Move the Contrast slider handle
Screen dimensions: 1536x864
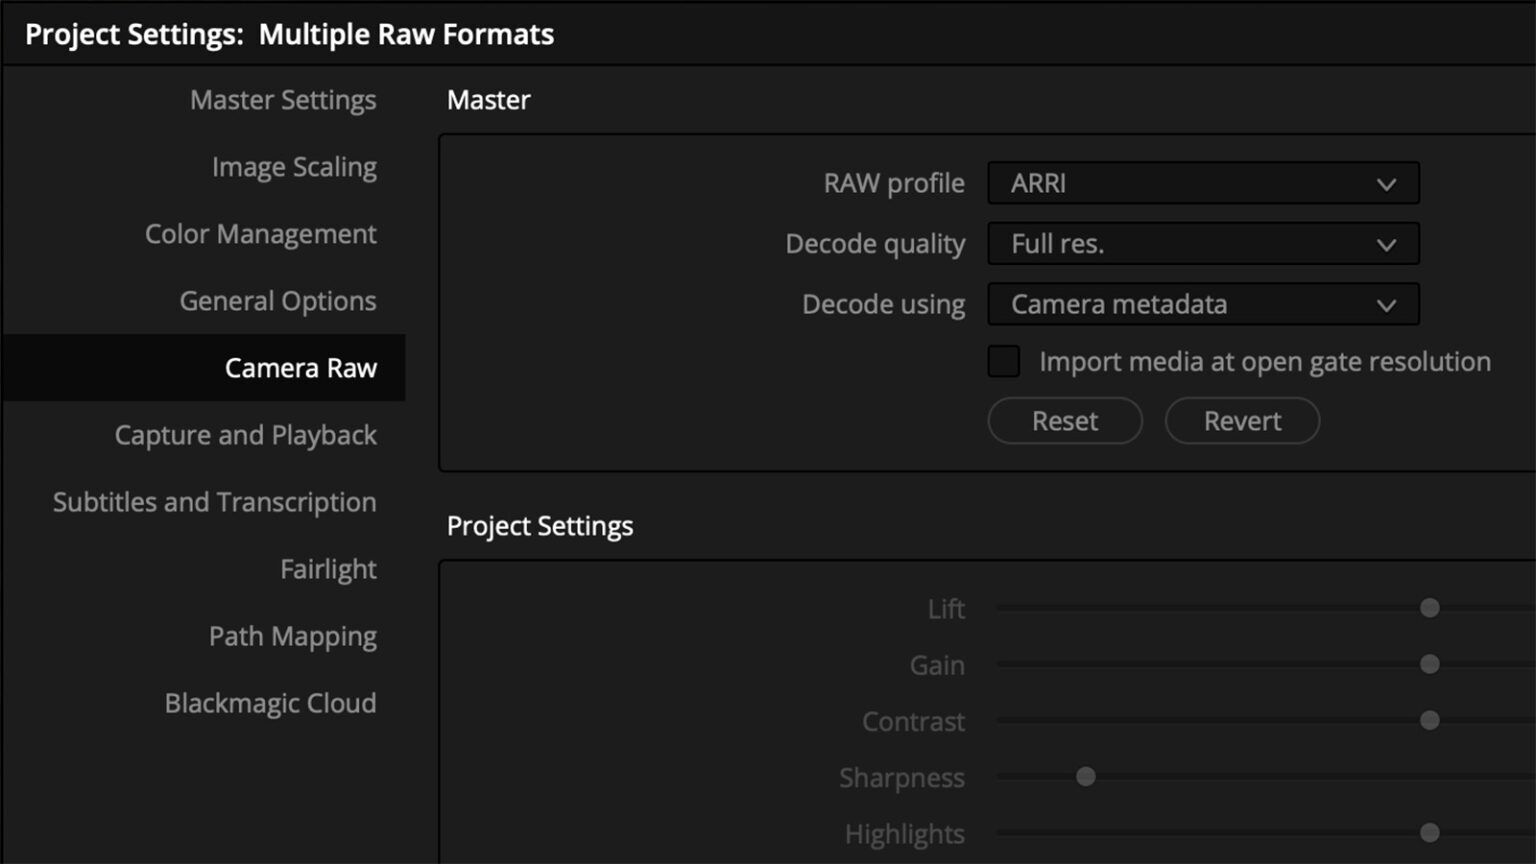[x=1429, y=719]
